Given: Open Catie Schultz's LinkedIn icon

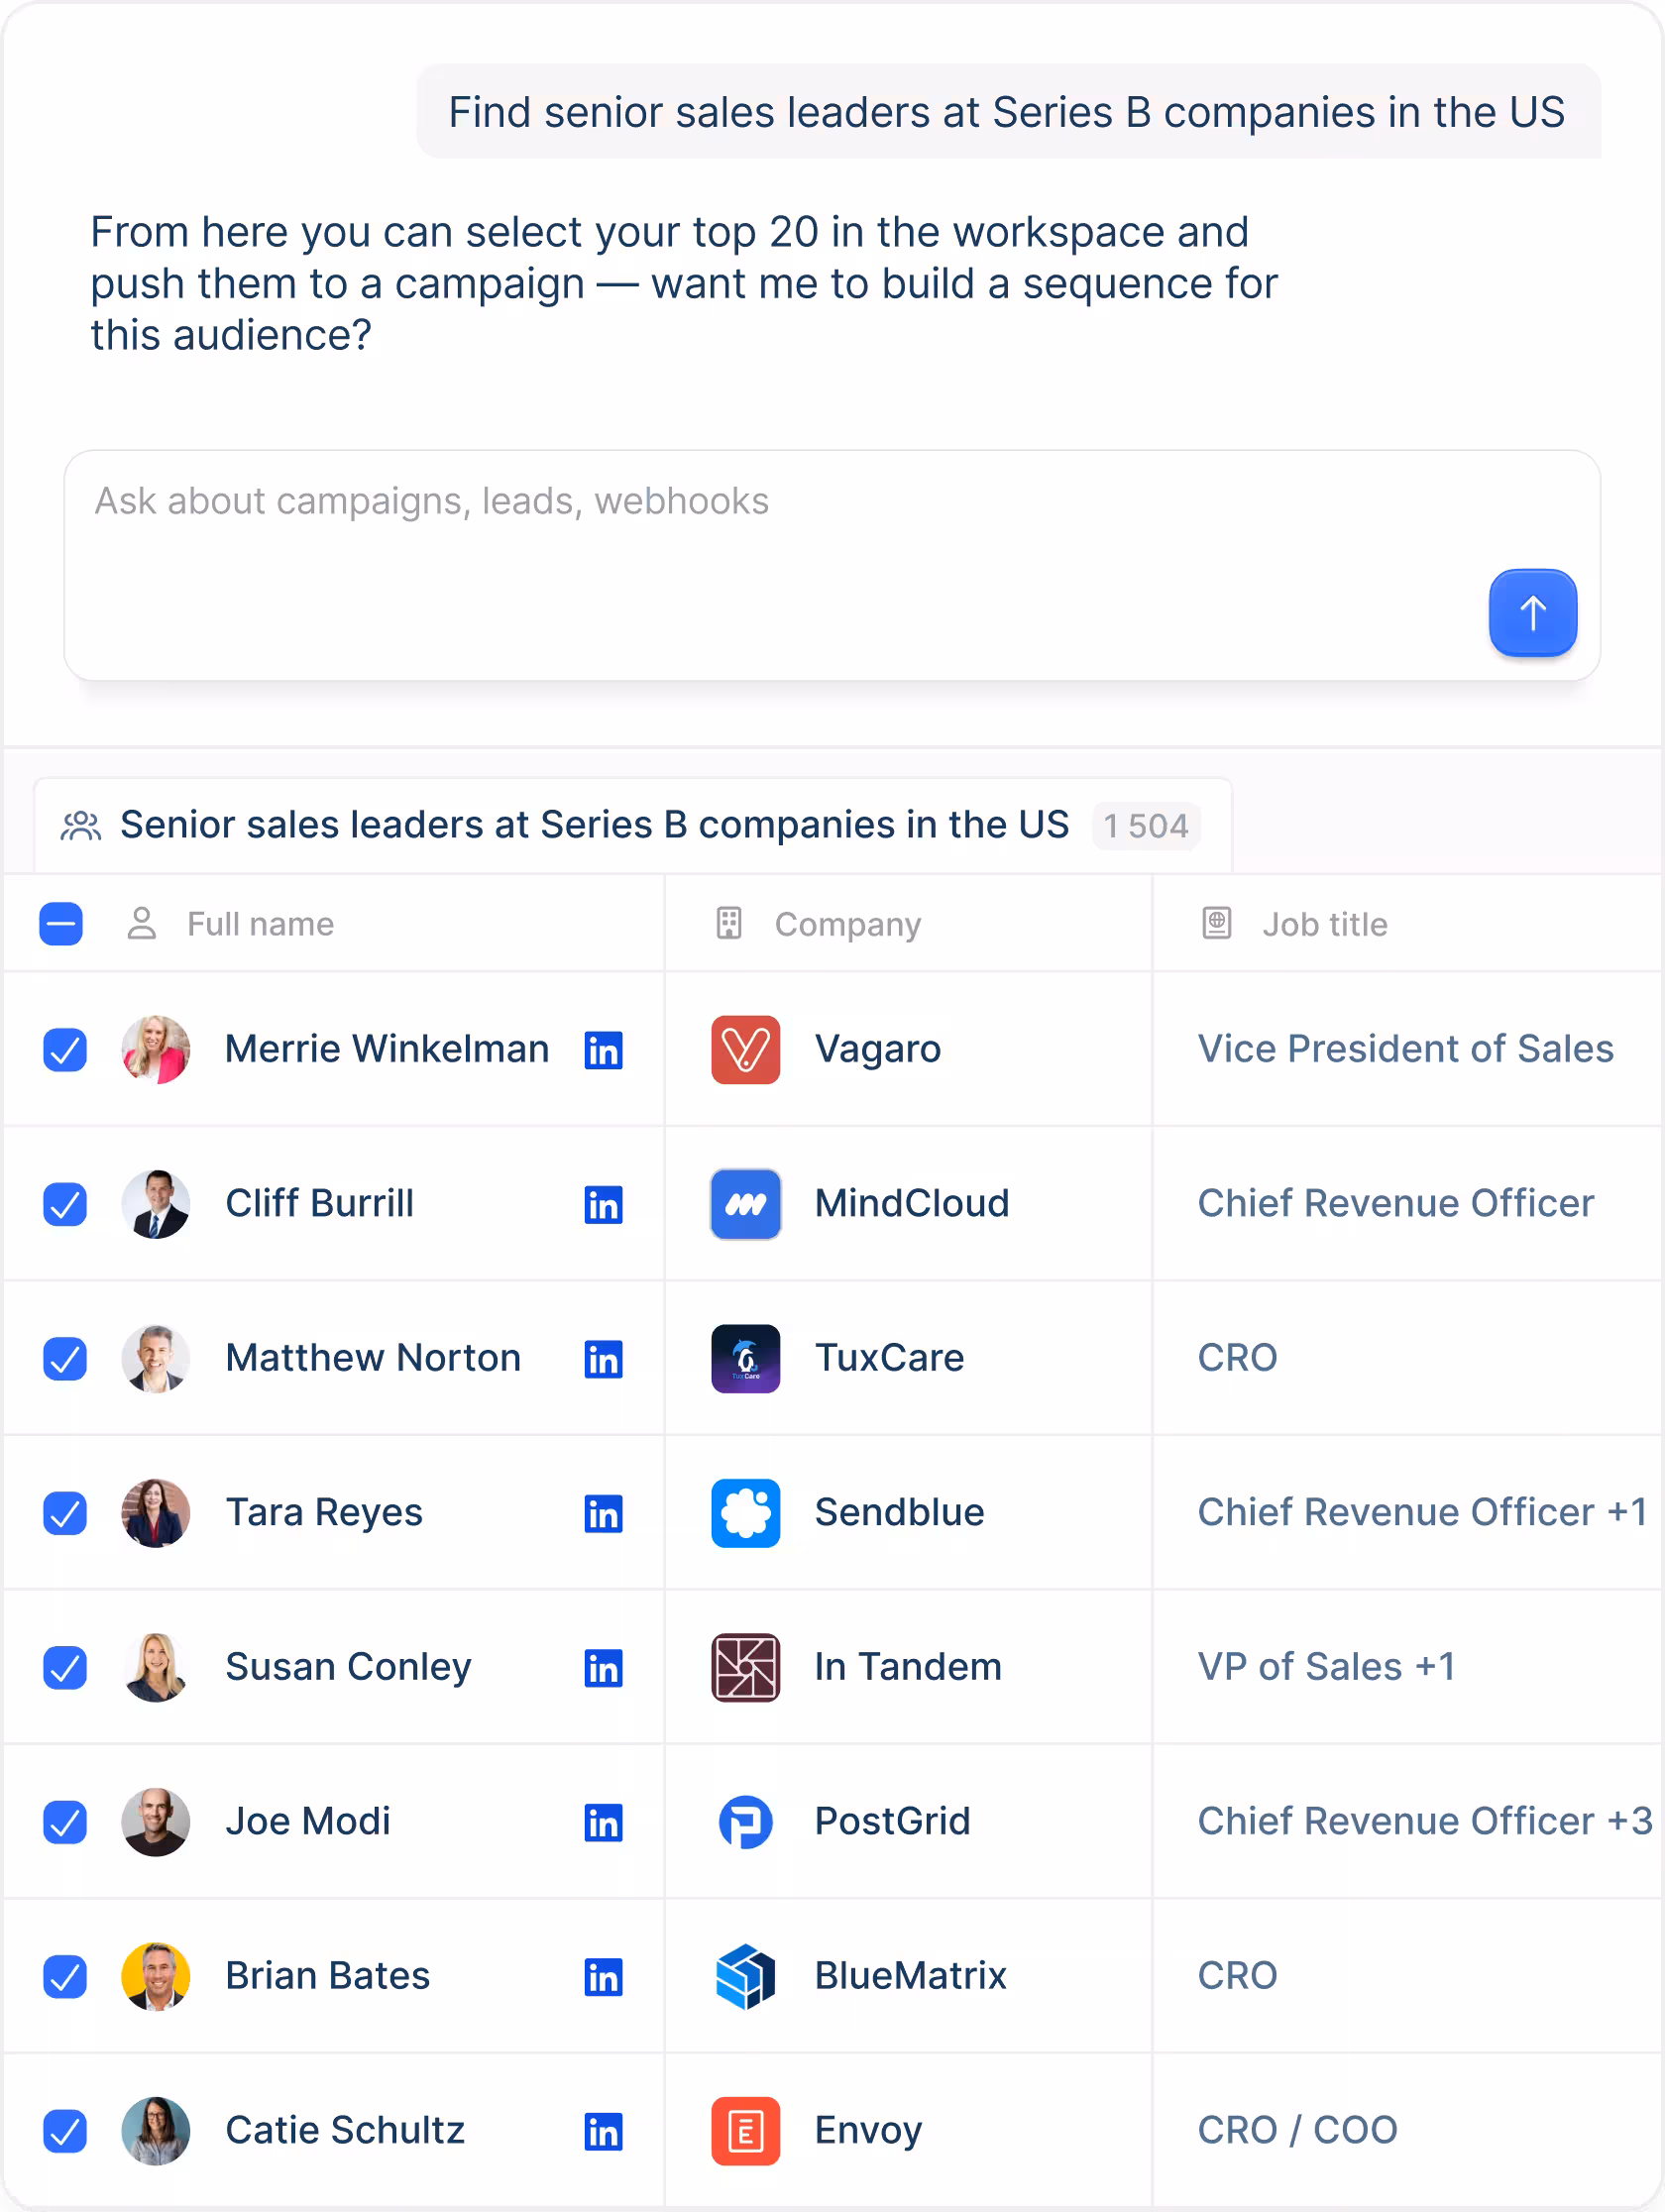Looking at the screenshot, I should (603, 2131).
